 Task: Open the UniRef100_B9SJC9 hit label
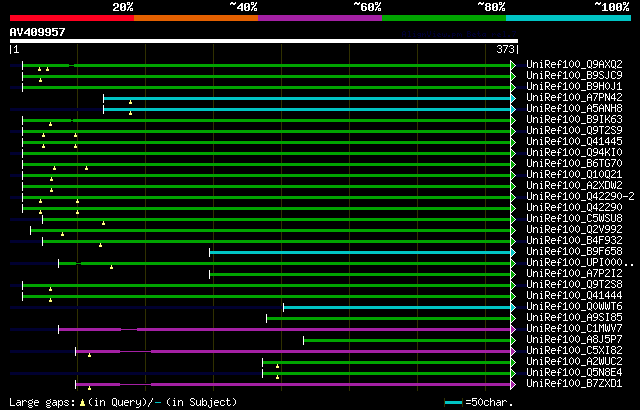pyautogui.click(x=574, y=75)
